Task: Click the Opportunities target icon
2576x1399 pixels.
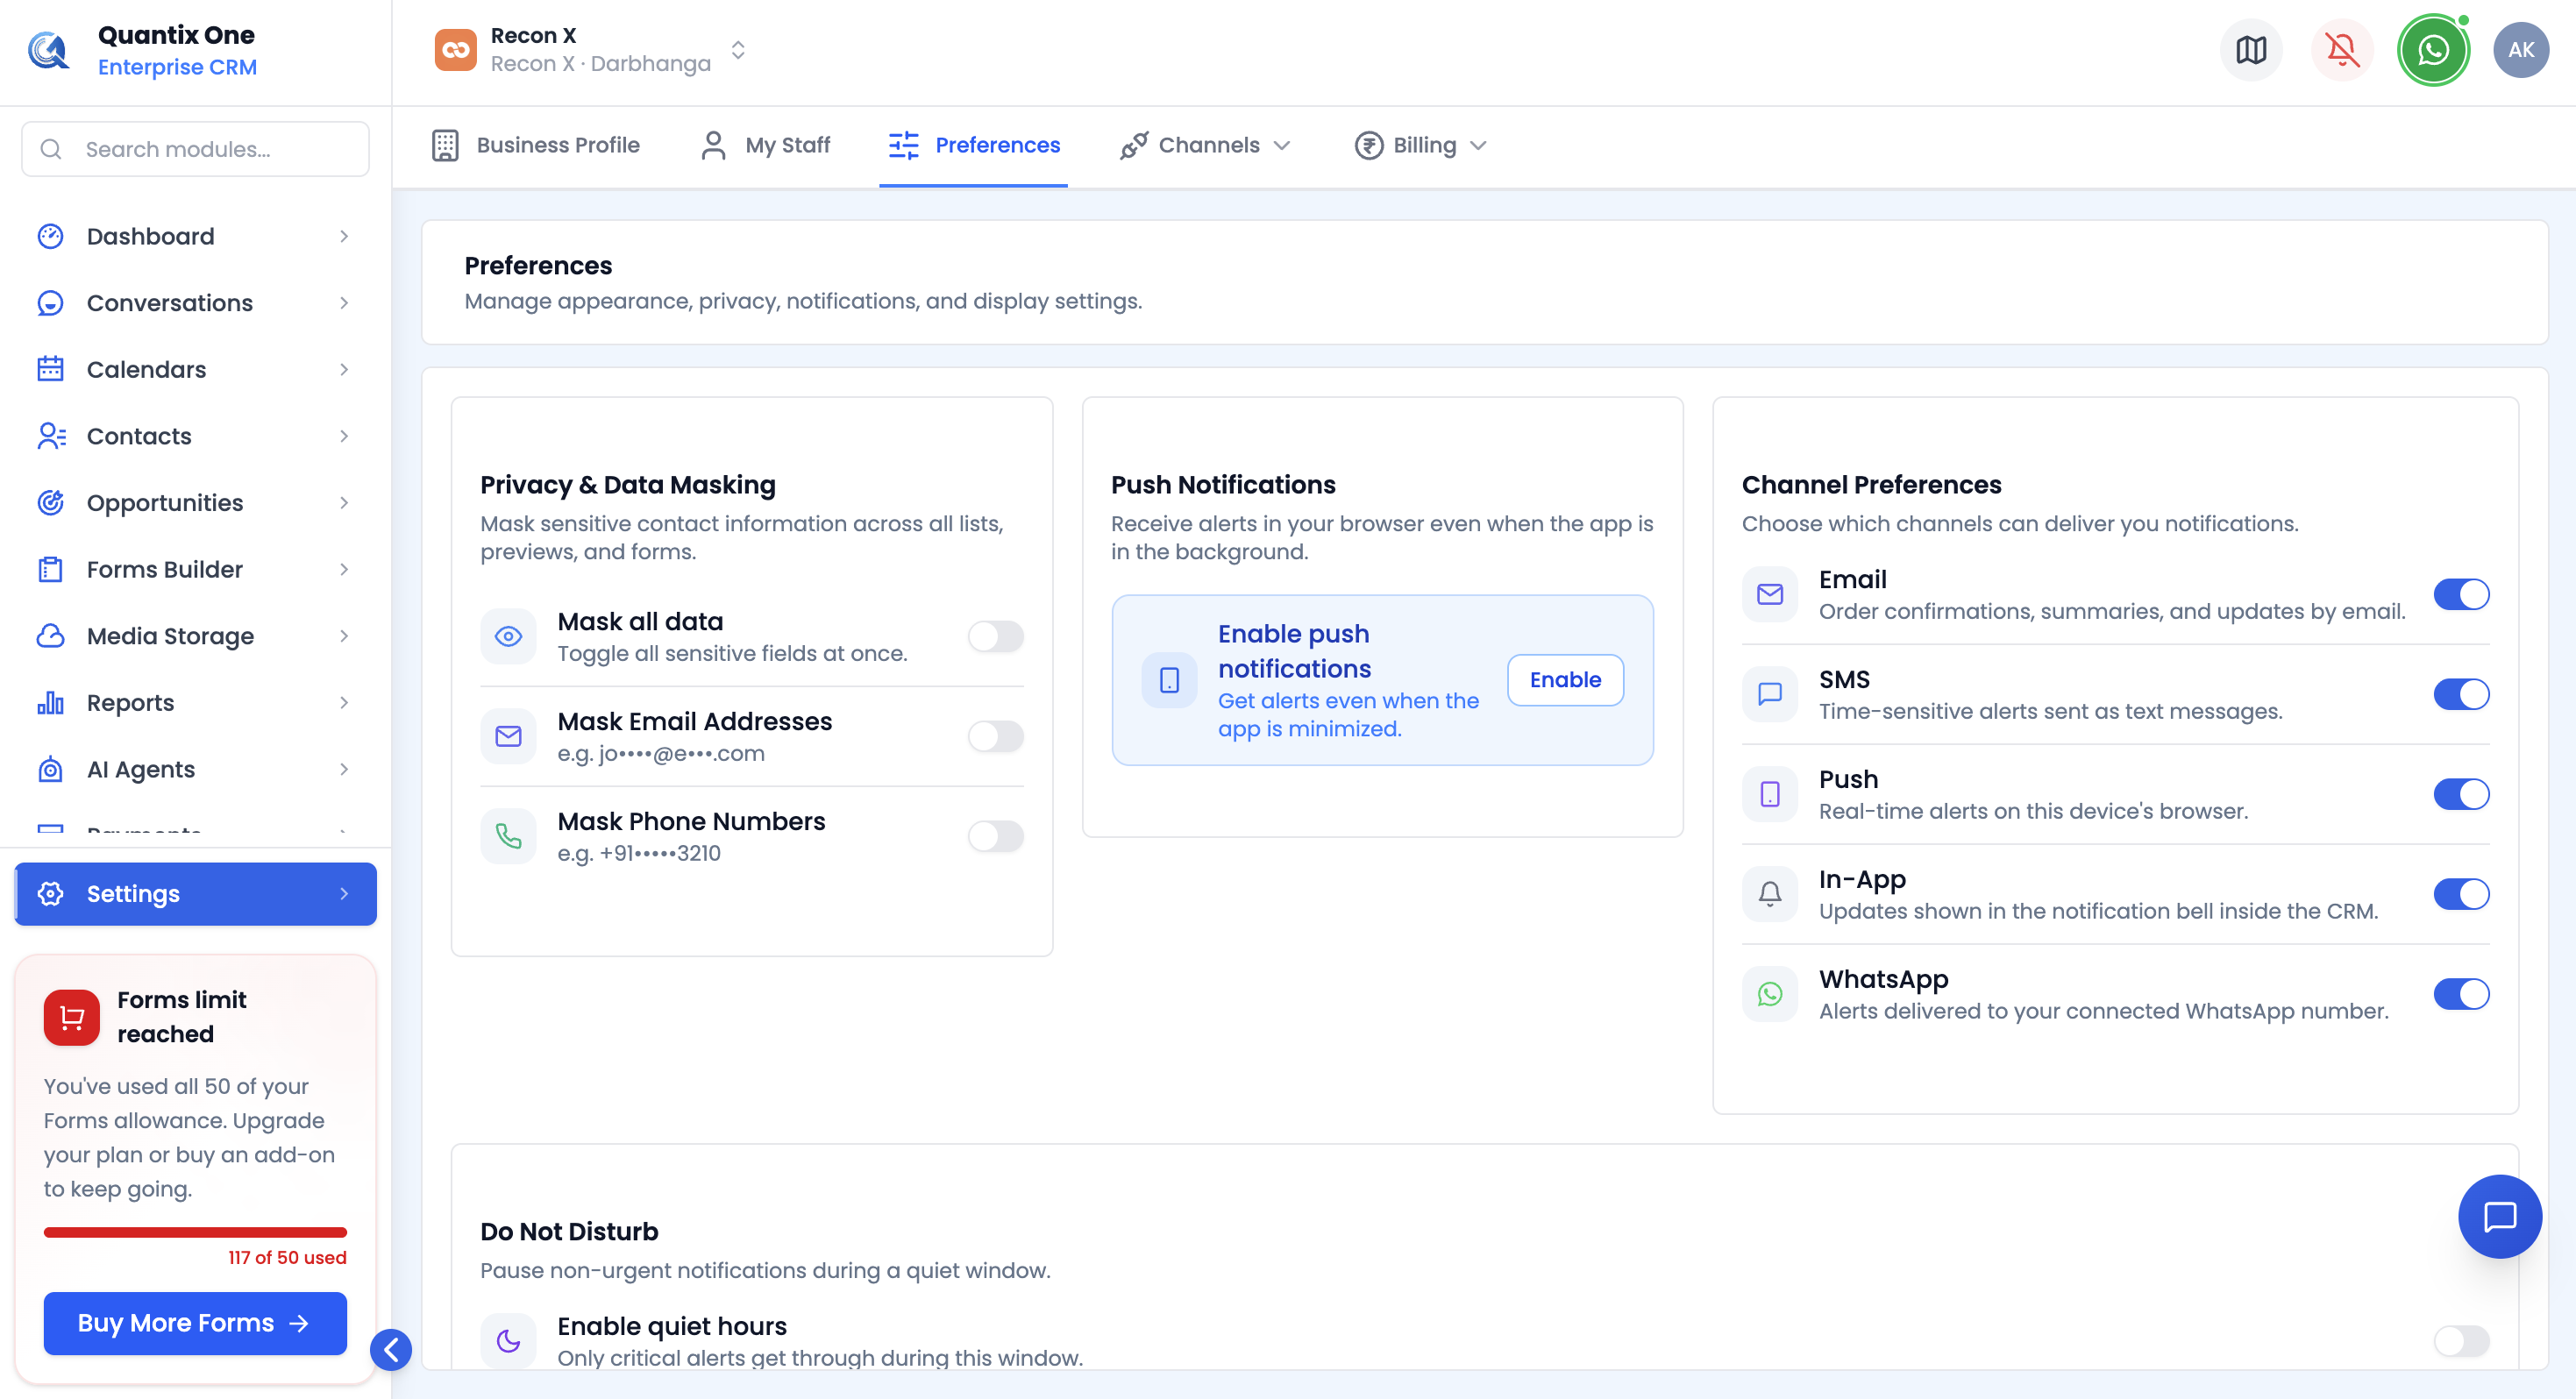Action: (51, 503)
